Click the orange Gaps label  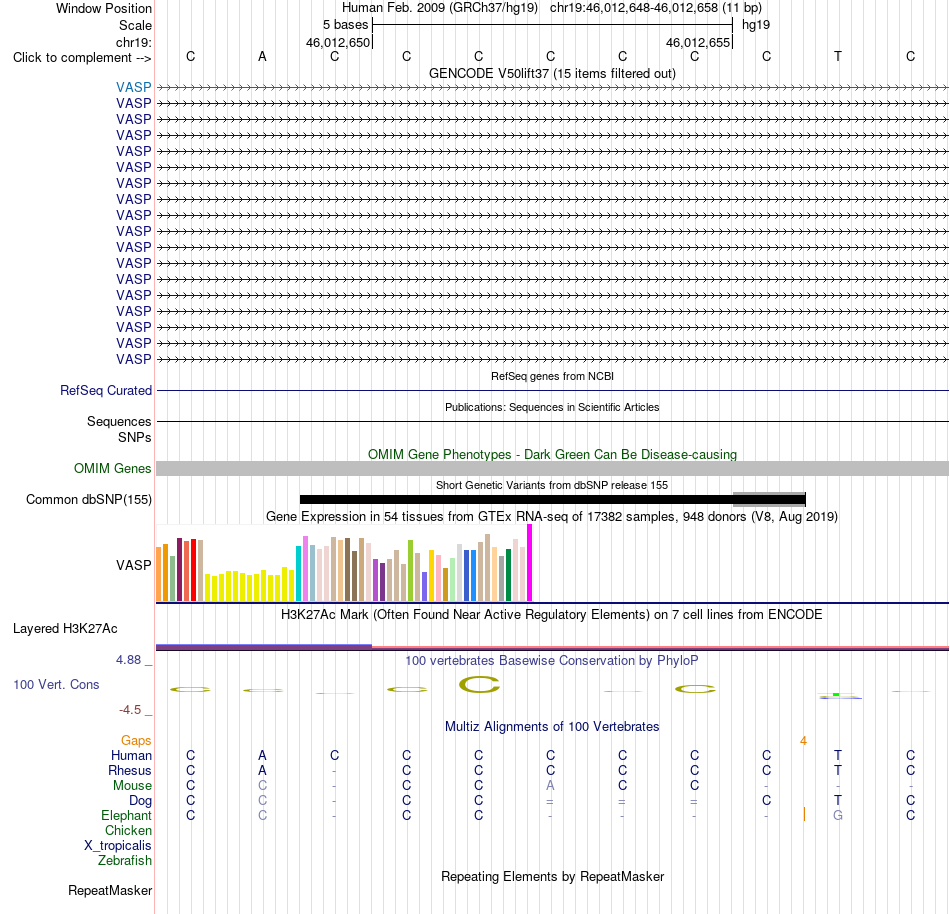[x=136, y=740]
